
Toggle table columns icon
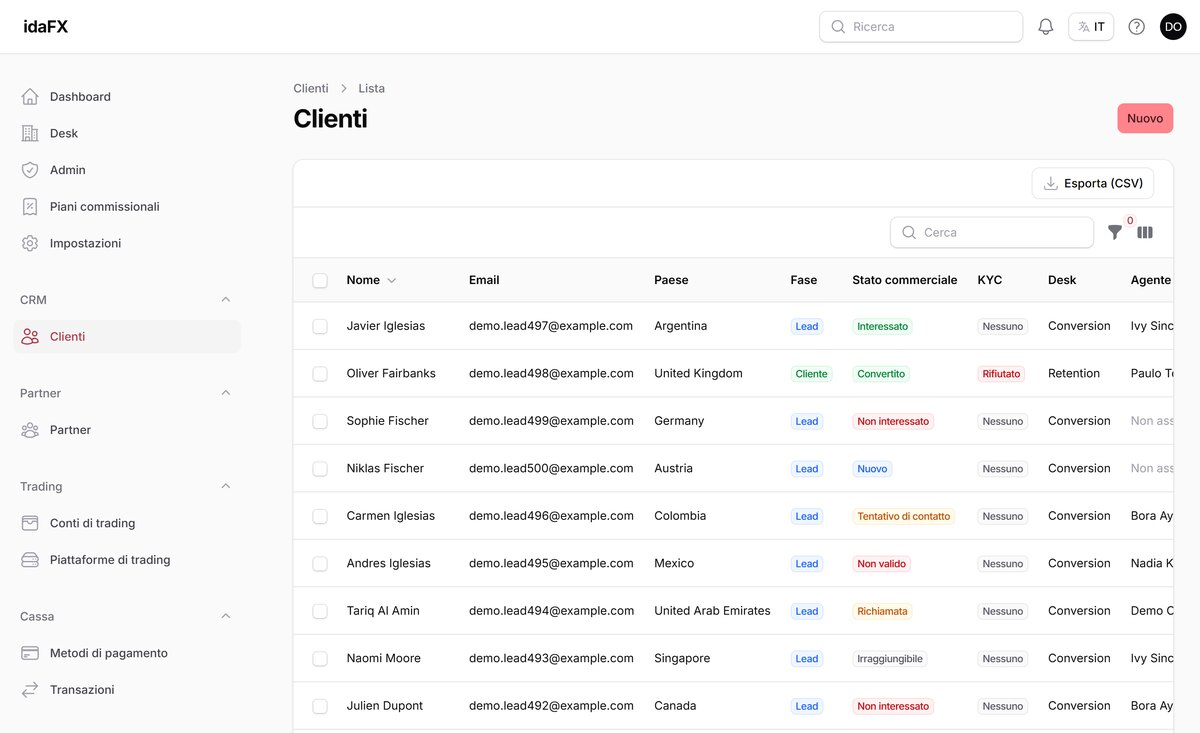click(1145, 232)
